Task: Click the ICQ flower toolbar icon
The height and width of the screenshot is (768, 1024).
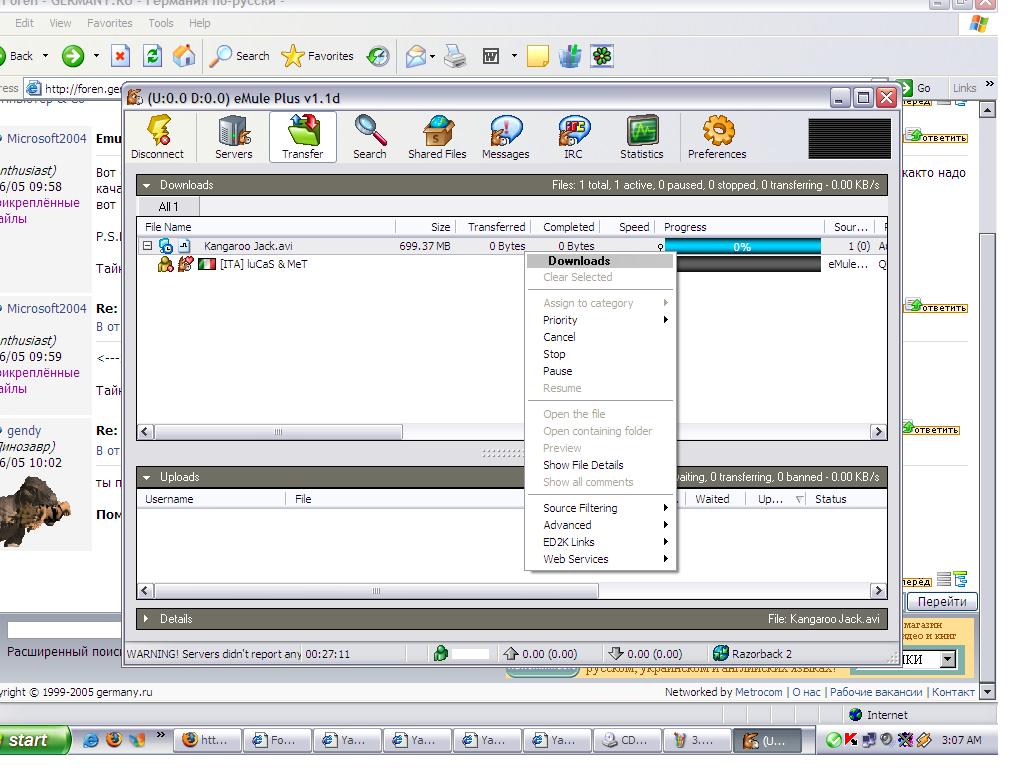Action: [601, 56]
